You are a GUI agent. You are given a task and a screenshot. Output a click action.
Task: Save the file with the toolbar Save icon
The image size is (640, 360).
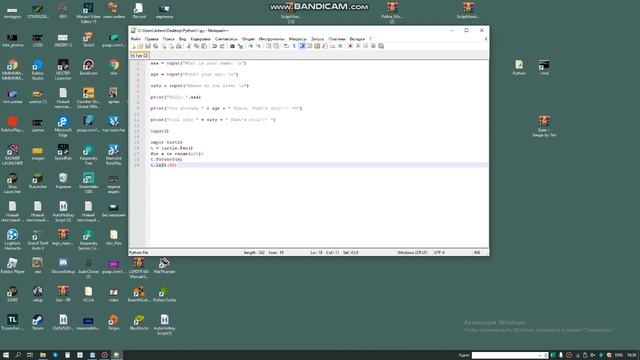(148, 46)
